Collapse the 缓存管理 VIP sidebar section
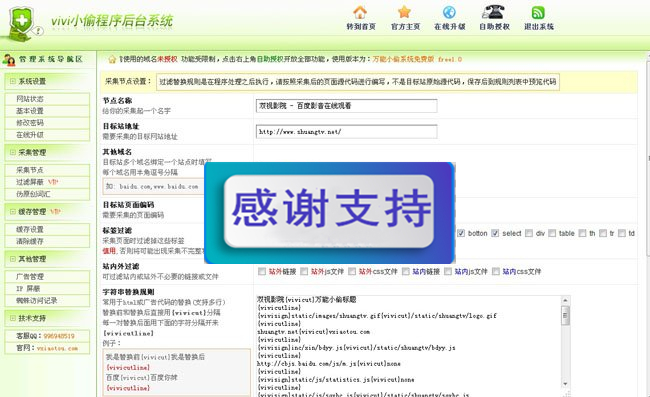This screenshot has height=397, width=650. click(x=13, y=212)
